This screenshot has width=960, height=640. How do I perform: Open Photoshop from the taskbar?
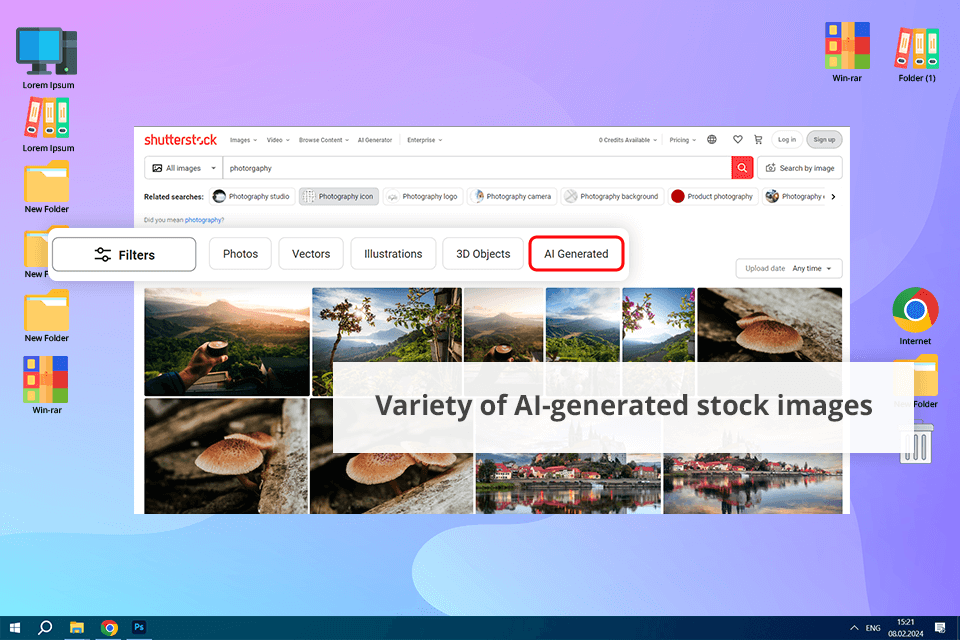(139, 627)
